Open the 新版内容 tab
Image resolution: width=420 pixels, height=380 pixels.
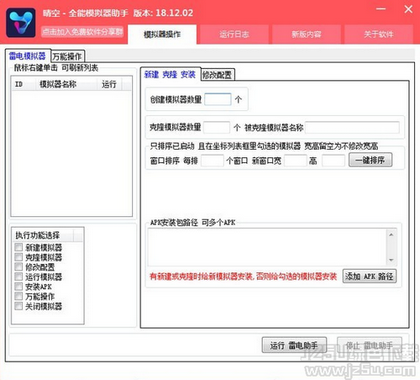(306, 34)
